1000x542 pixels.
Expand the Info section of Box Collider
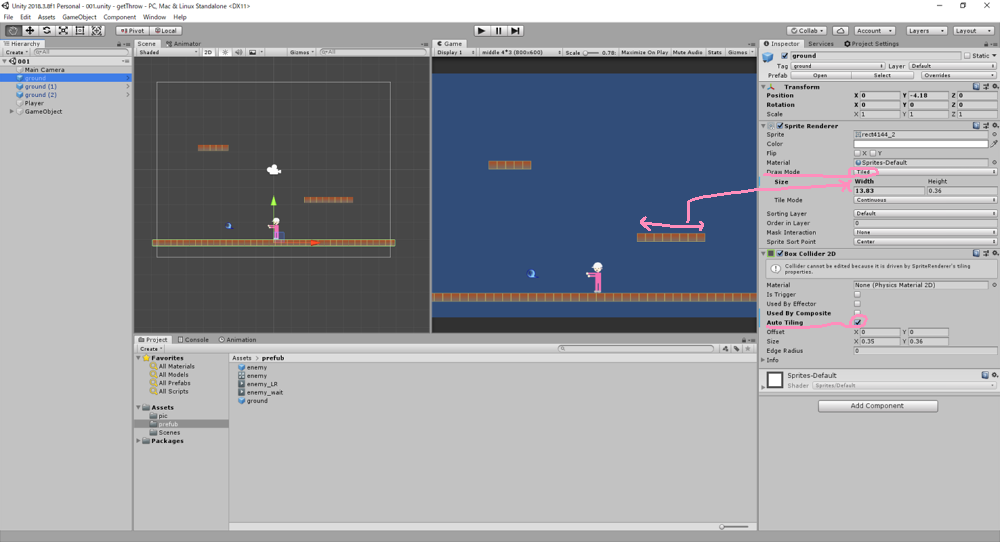tap(763, 360)
